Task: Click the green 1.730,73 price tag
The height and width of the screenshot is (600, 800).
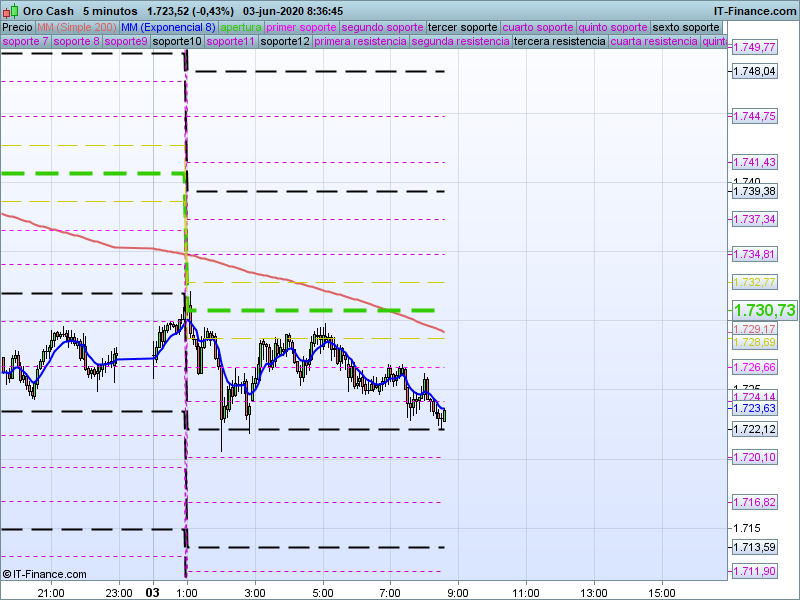Action: [x=764, y=311]
